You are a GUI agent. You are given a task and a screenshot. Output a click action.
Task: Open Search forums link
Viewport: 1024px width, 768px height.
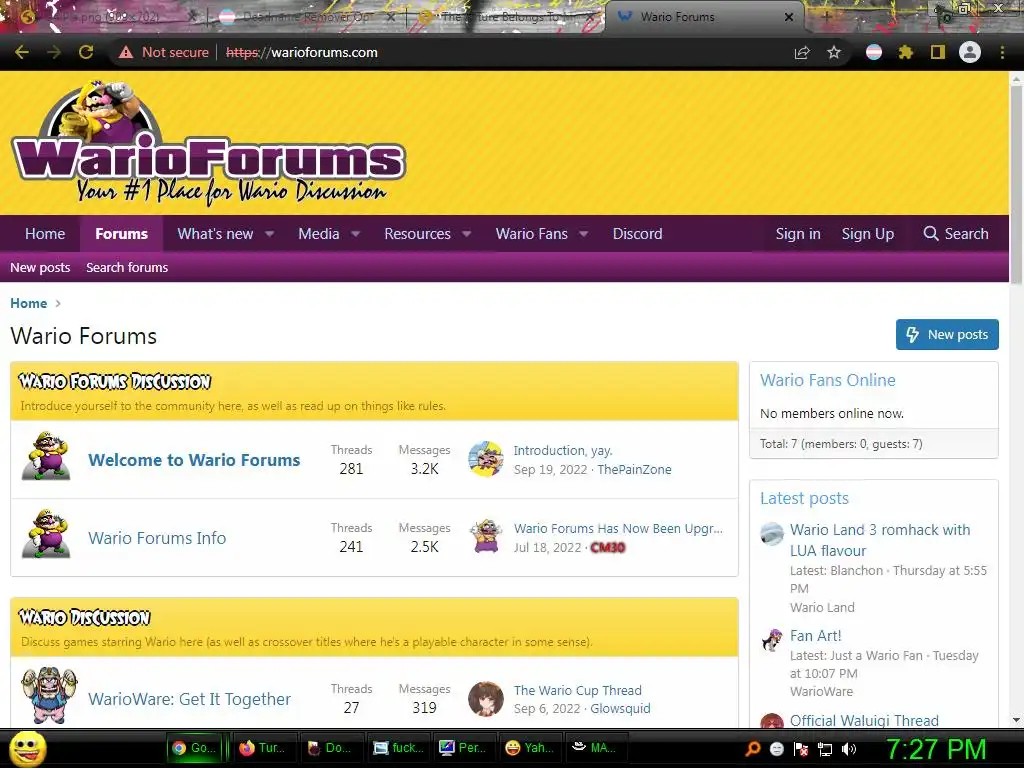point(127,267)
